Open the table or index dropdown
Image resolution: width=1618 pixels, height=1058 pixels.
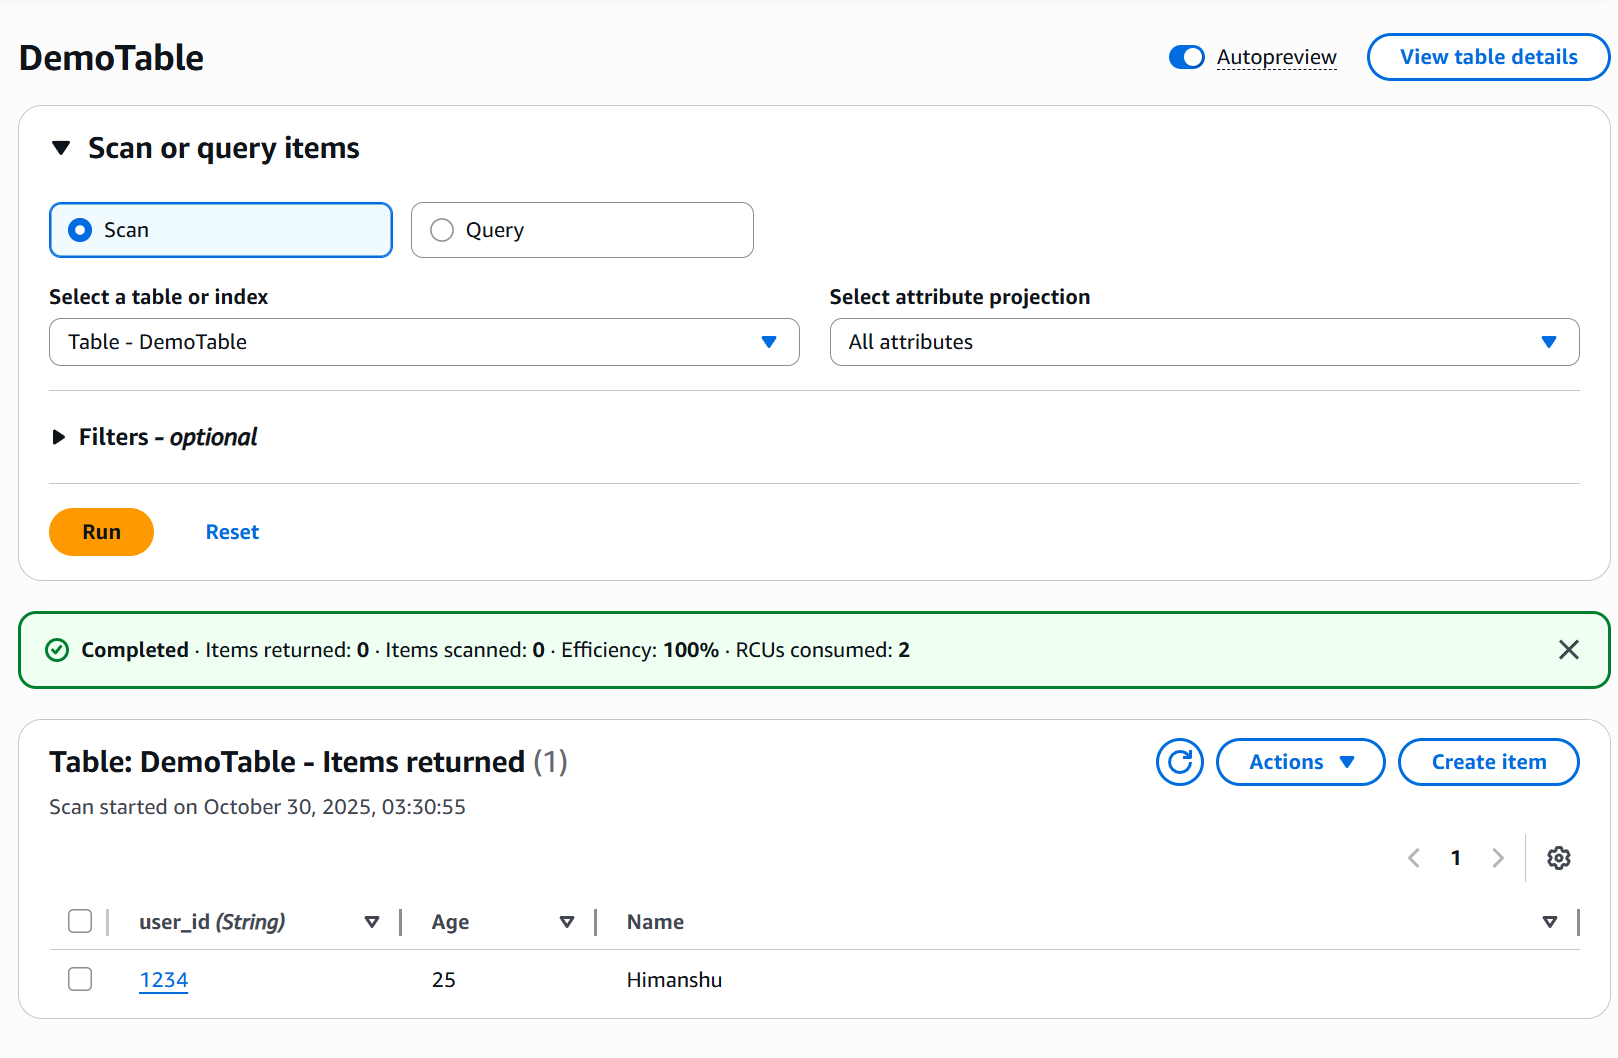pos(424,342)
